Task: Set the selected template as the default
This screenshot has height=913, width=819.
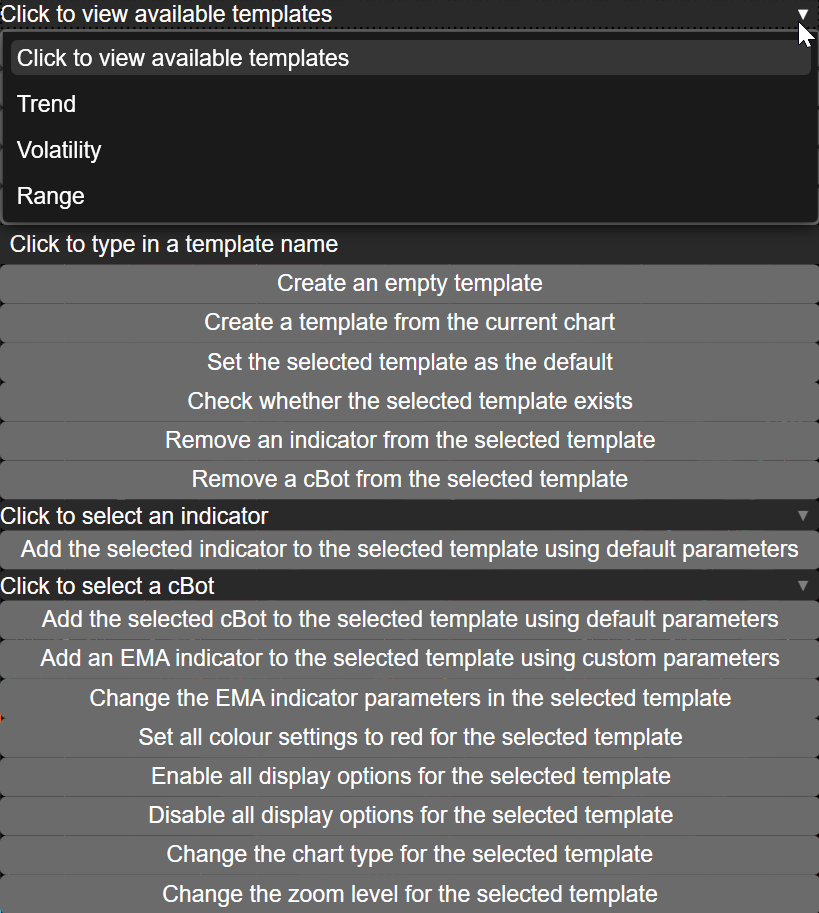Action: 409,361
